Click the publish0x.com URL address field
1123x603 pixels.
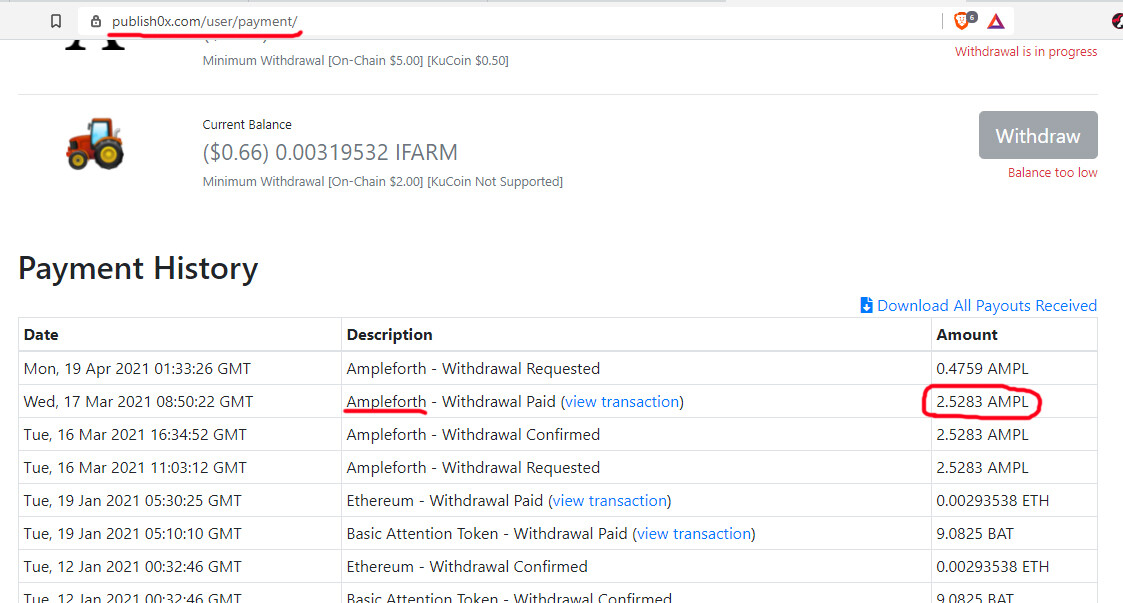pyautogui.click(x=500, y=21)
